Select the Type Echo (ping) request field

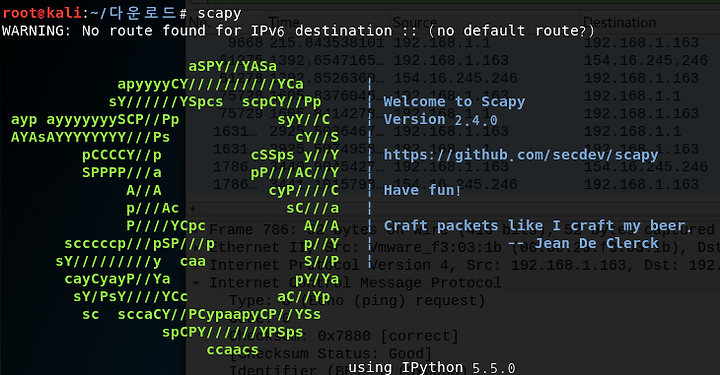point(357,301)
